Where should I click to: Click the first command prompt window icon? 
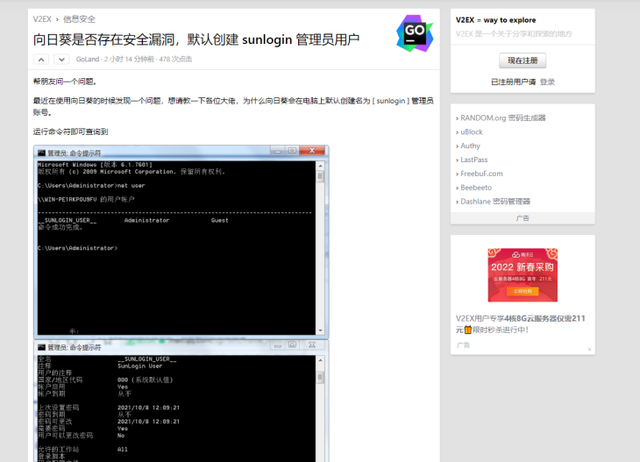(x=40, y=151)
